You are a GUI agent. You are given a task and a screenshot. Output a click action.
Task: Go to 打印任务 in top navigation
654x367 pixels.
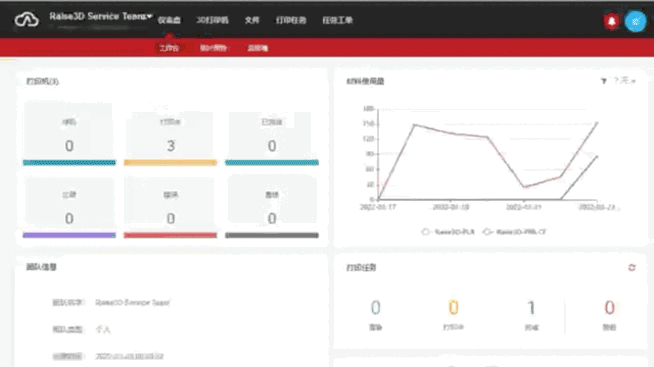[291, 20]
